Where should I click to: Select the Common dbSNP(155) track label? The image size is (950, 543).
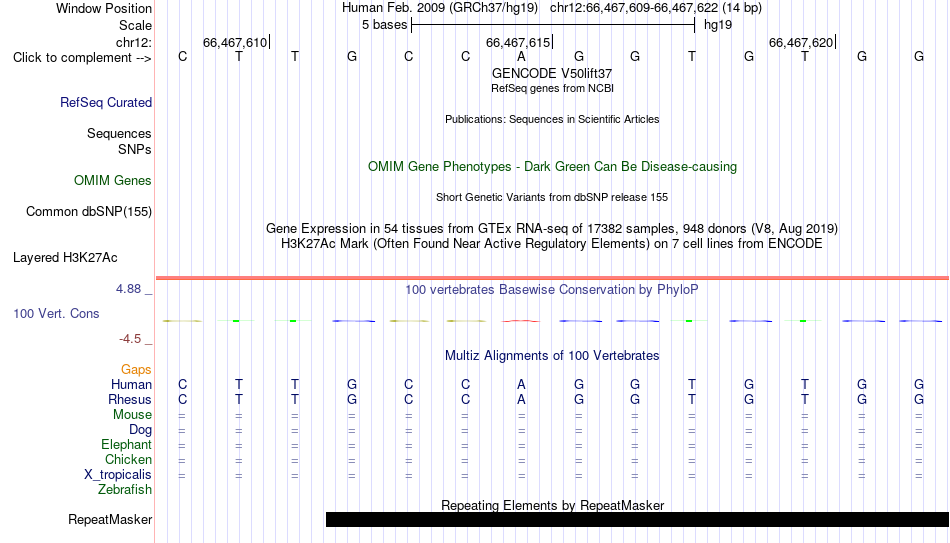89,212
